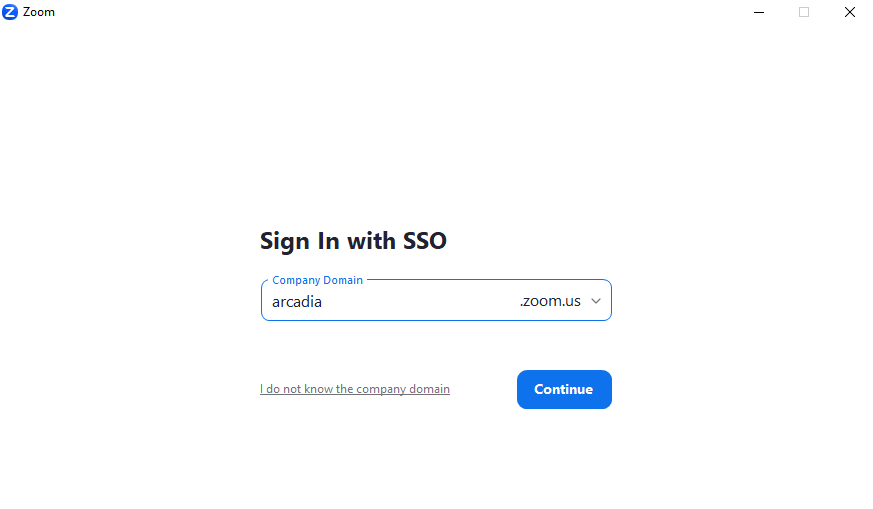Click the X icon at the window corner
Screen dimensions: 873x509
[x=850, y=12]
